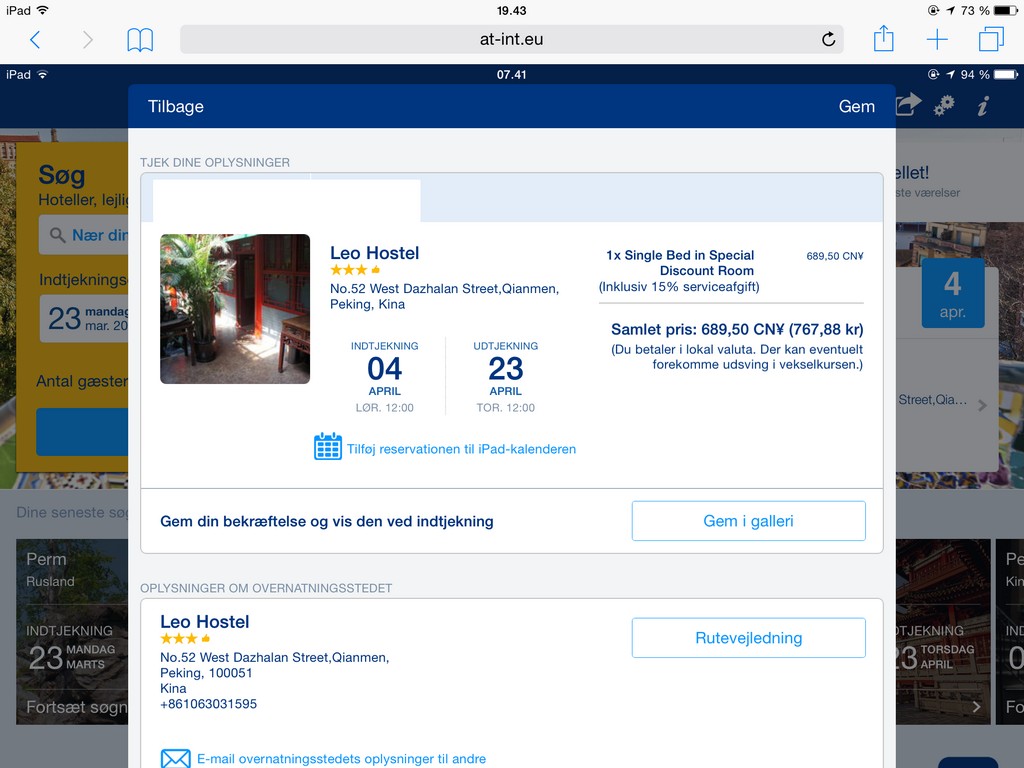Tap Safari's forward navigation arrow

pyautogui.click(x=88, y=40)
